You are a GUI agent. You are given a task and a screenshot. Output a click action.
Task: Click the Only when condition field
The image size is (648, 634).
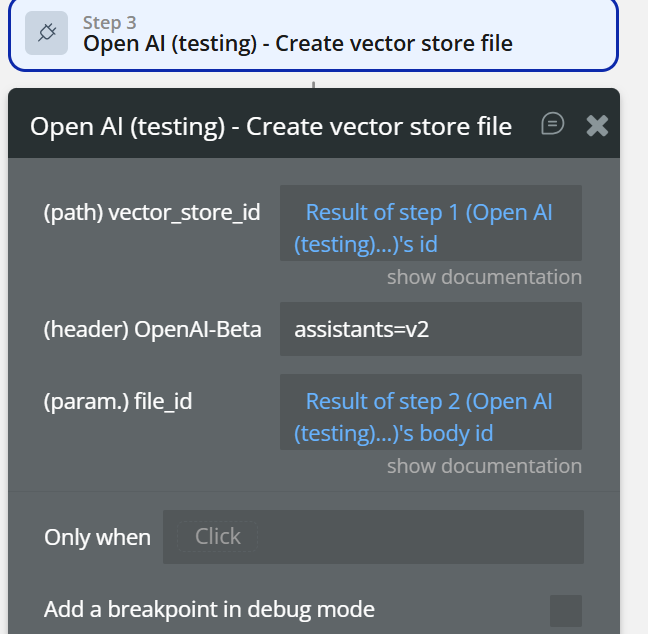(373, 537)
